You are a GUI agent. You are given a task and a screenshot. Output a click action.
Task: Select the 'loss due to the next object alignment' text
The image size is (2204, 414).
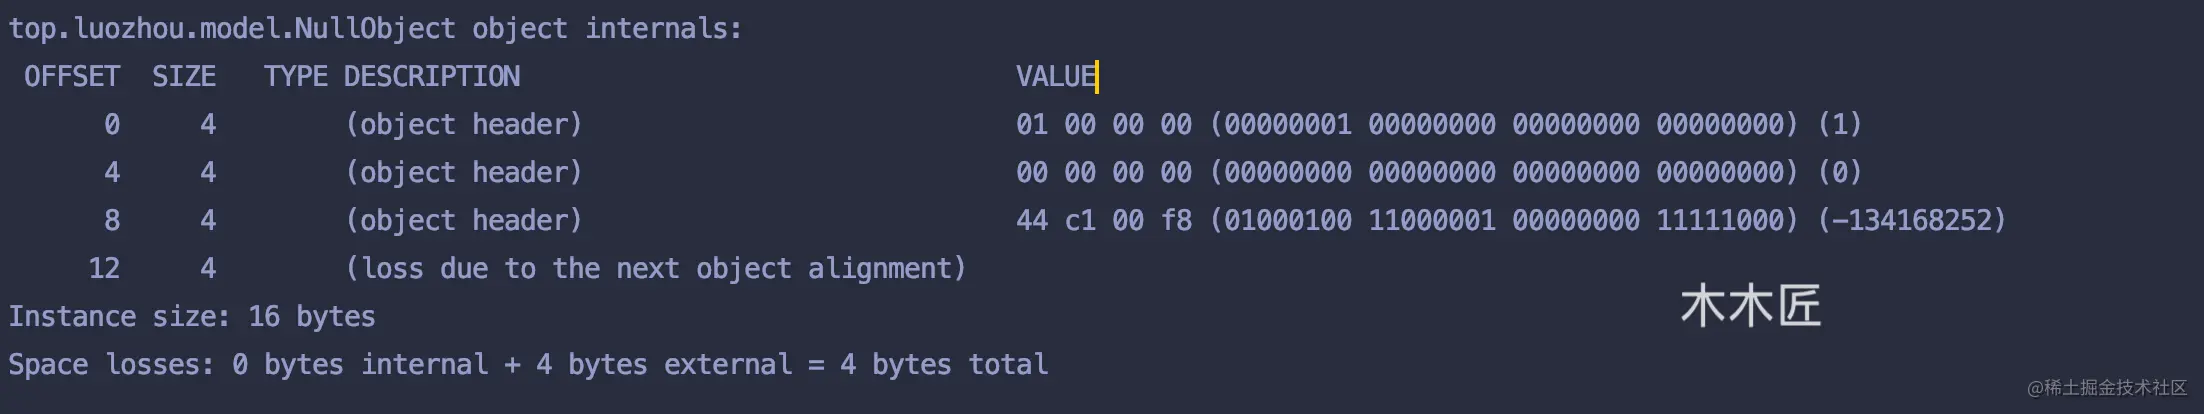click(x=656, y=269)
